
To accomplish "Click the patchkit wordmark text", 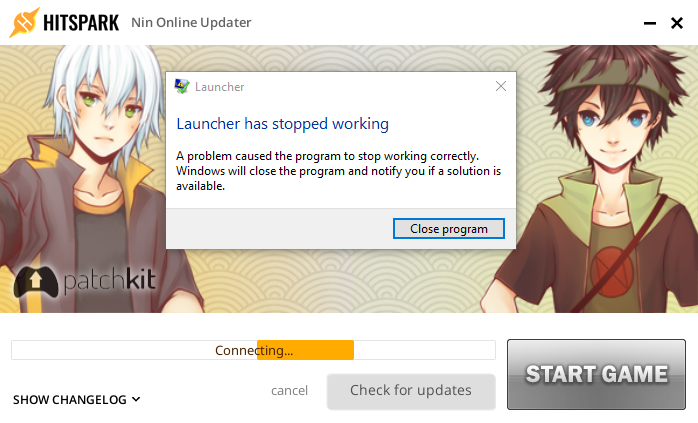I will point(110,280).
